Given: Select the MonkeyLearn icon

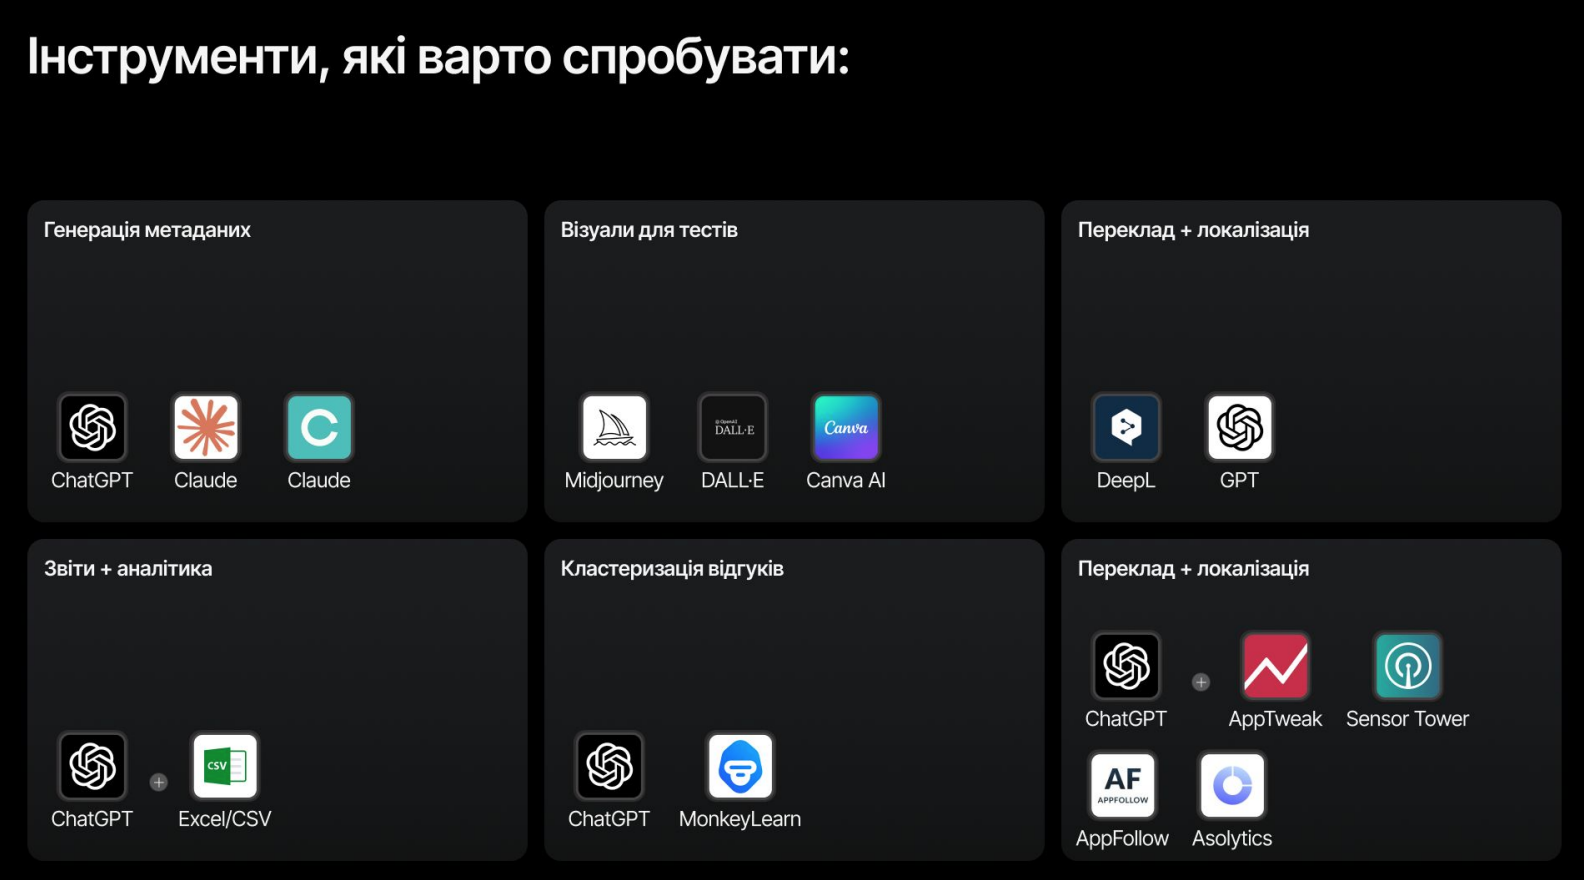Looking at the screenshot, I should 740,766.
